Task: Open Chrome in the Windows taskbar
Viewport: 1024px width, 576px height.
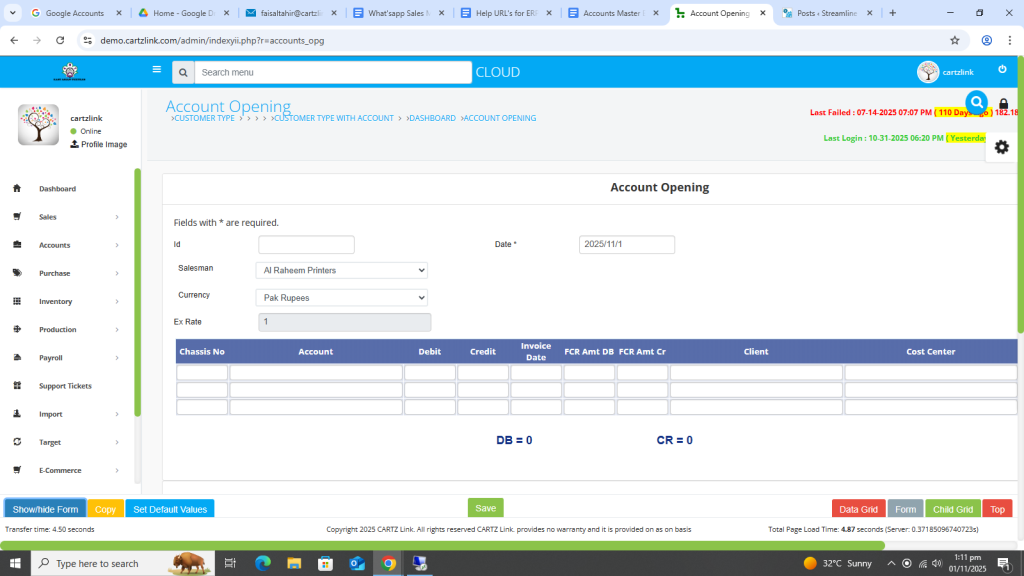Action: [x=388, y=564]
